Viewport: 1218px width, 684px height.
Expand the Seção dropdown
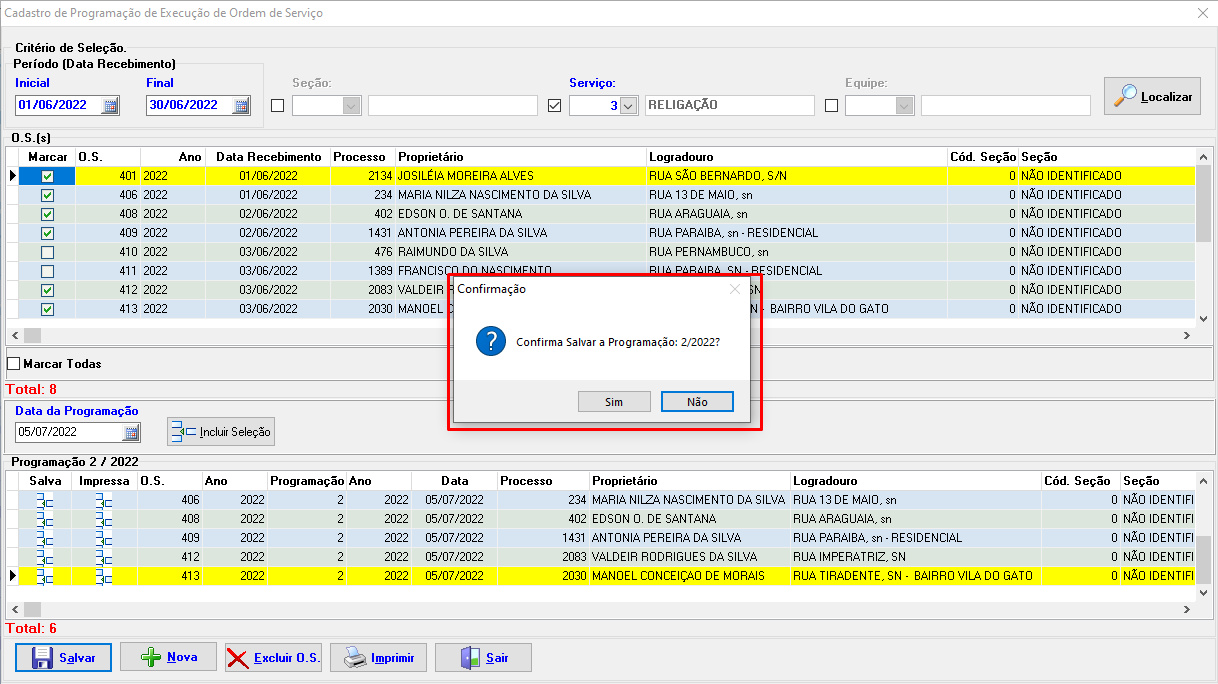click(351, 106)
